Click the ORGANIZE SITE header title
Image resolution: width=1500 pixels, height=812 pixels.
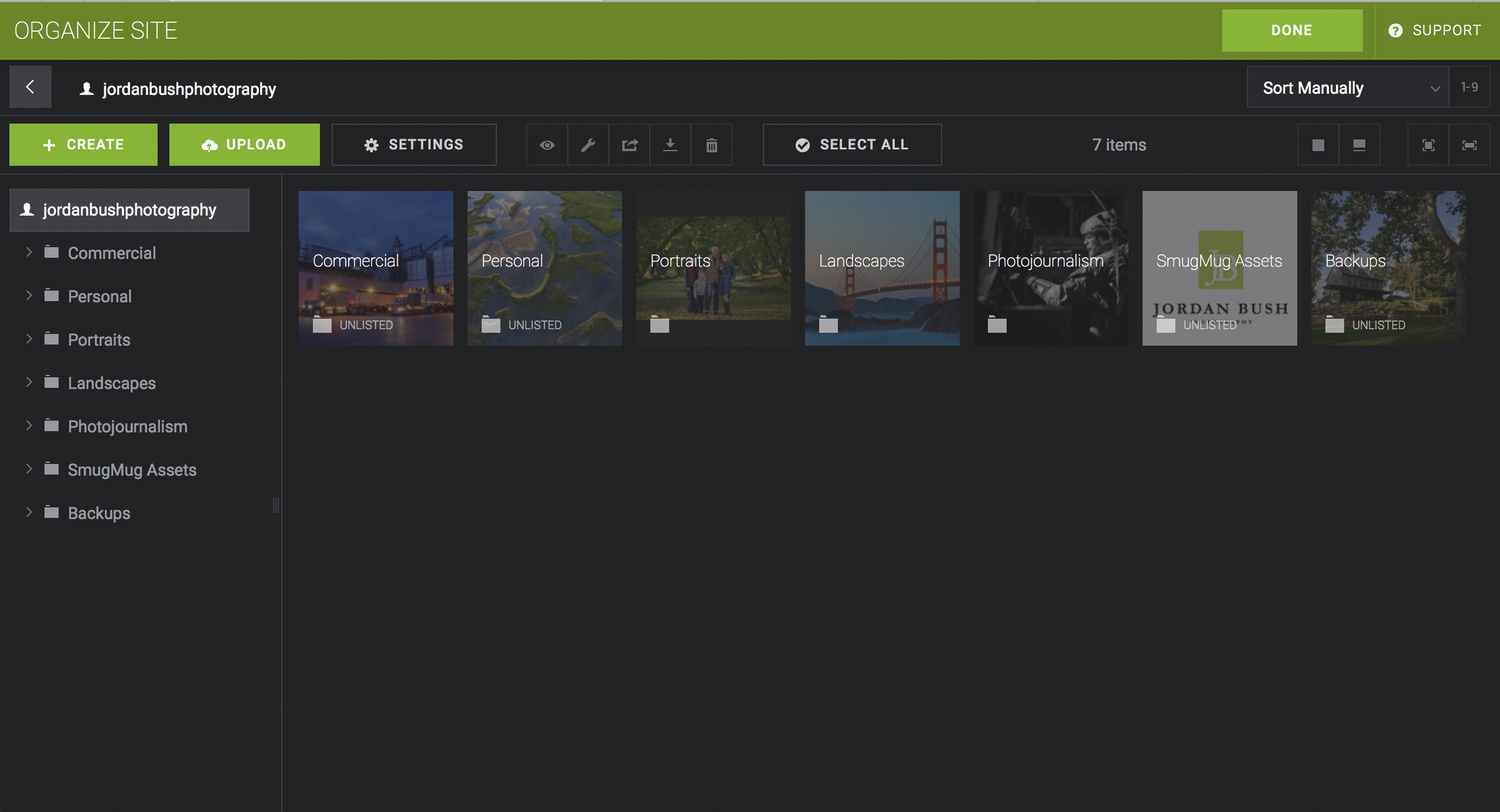click(96, 30)
